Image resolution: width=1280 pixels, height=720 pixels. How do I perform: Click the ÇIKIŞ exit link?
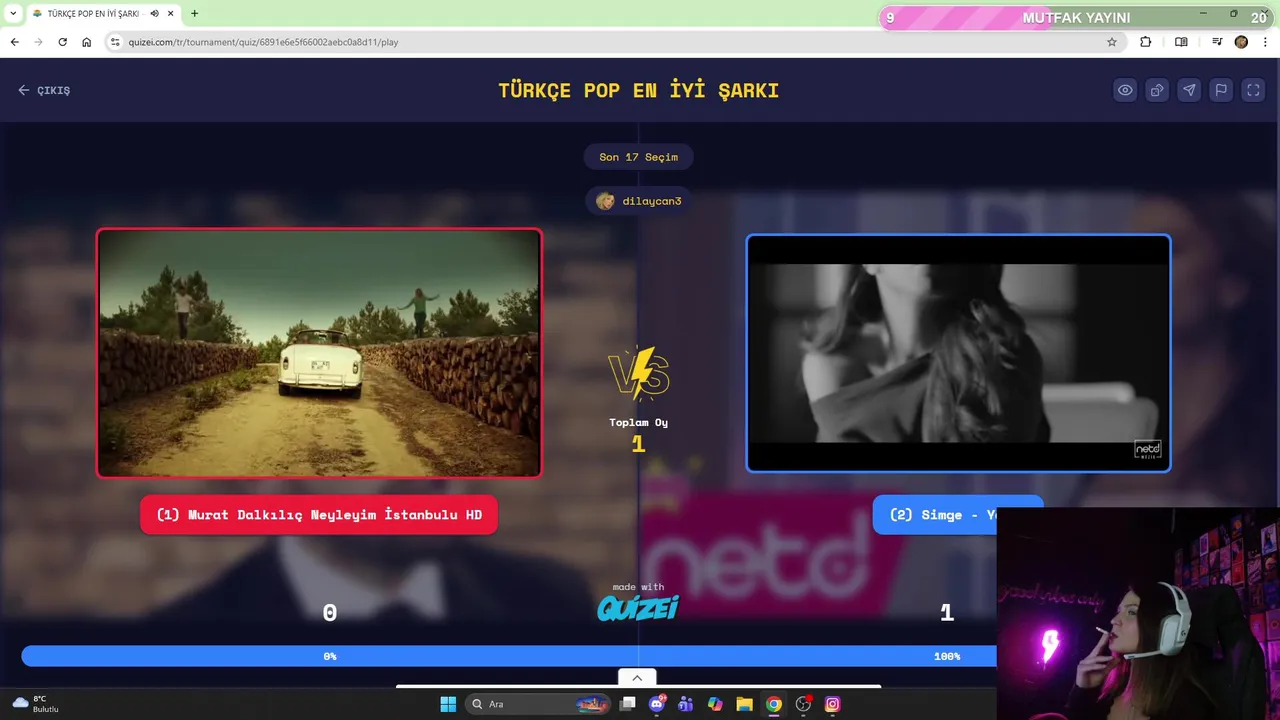(x=44, y=90)
